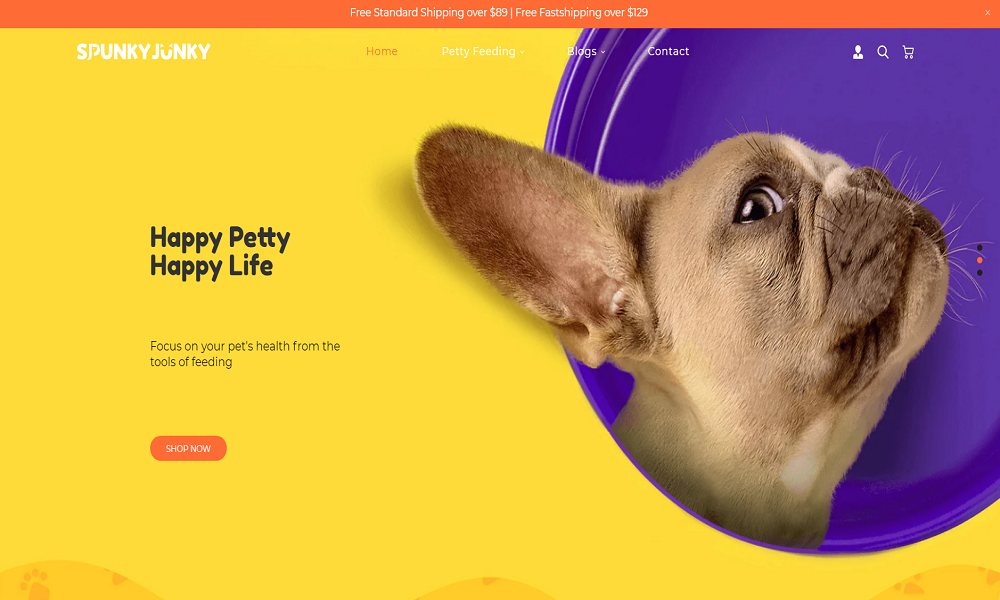The height and width of the screenshot is (600, 1000).
Task: Expand the Petty Feeding chevron arrow
Action: (x=522, y=52)
